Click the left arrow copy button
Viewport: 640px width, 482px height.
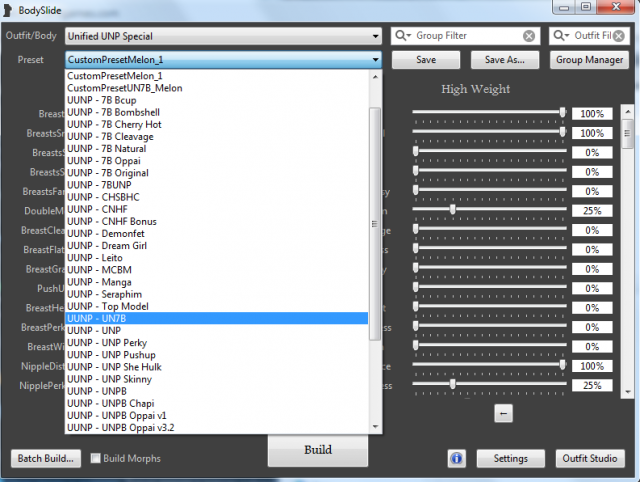[x=504, y=412]
